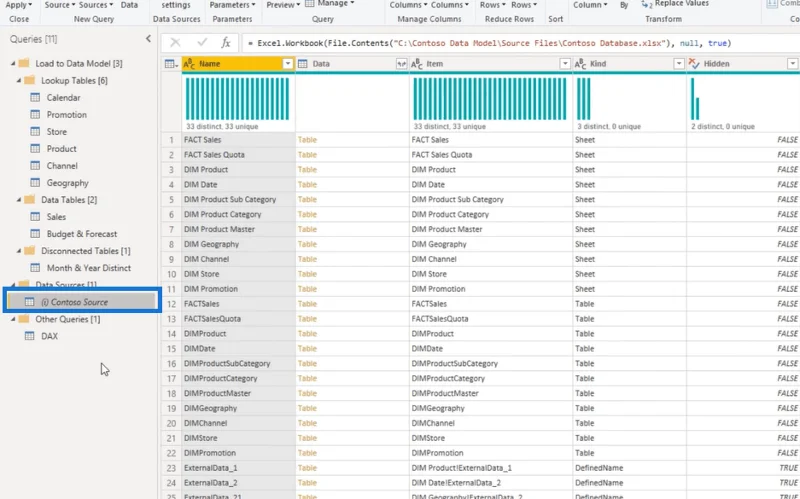Open the Name column filter dropdown
800x499 pixels.
coord(288,64)
